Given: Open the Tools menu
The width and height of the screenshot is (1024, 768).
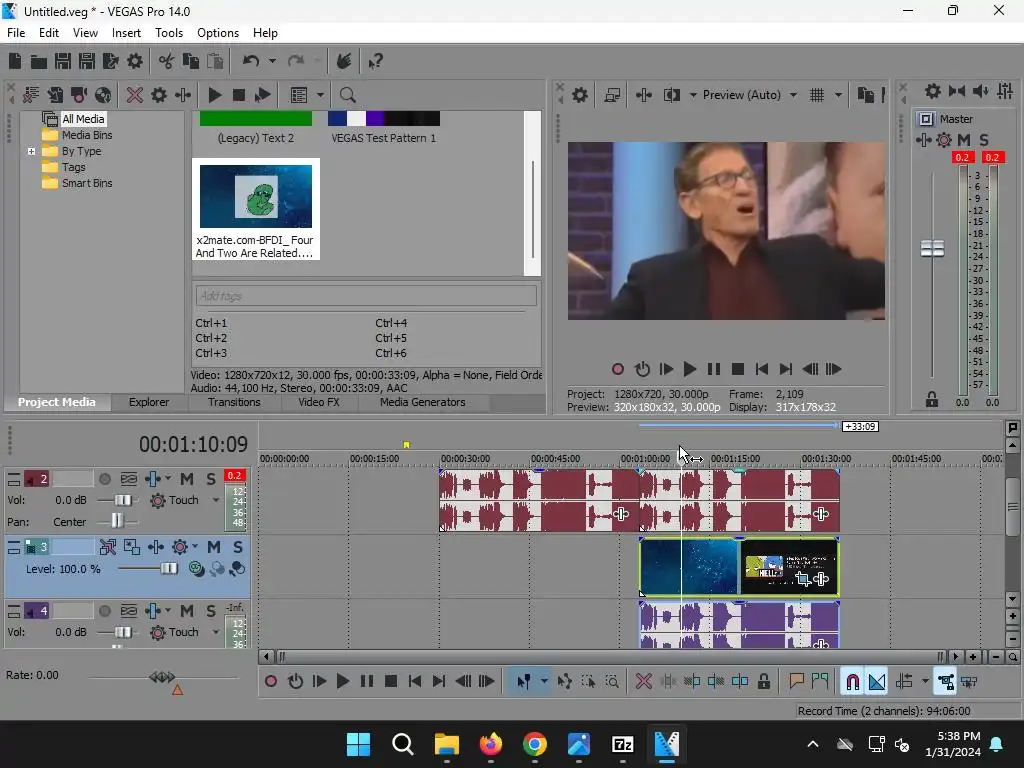Looking at the screenshot, I should pos(168,33).
